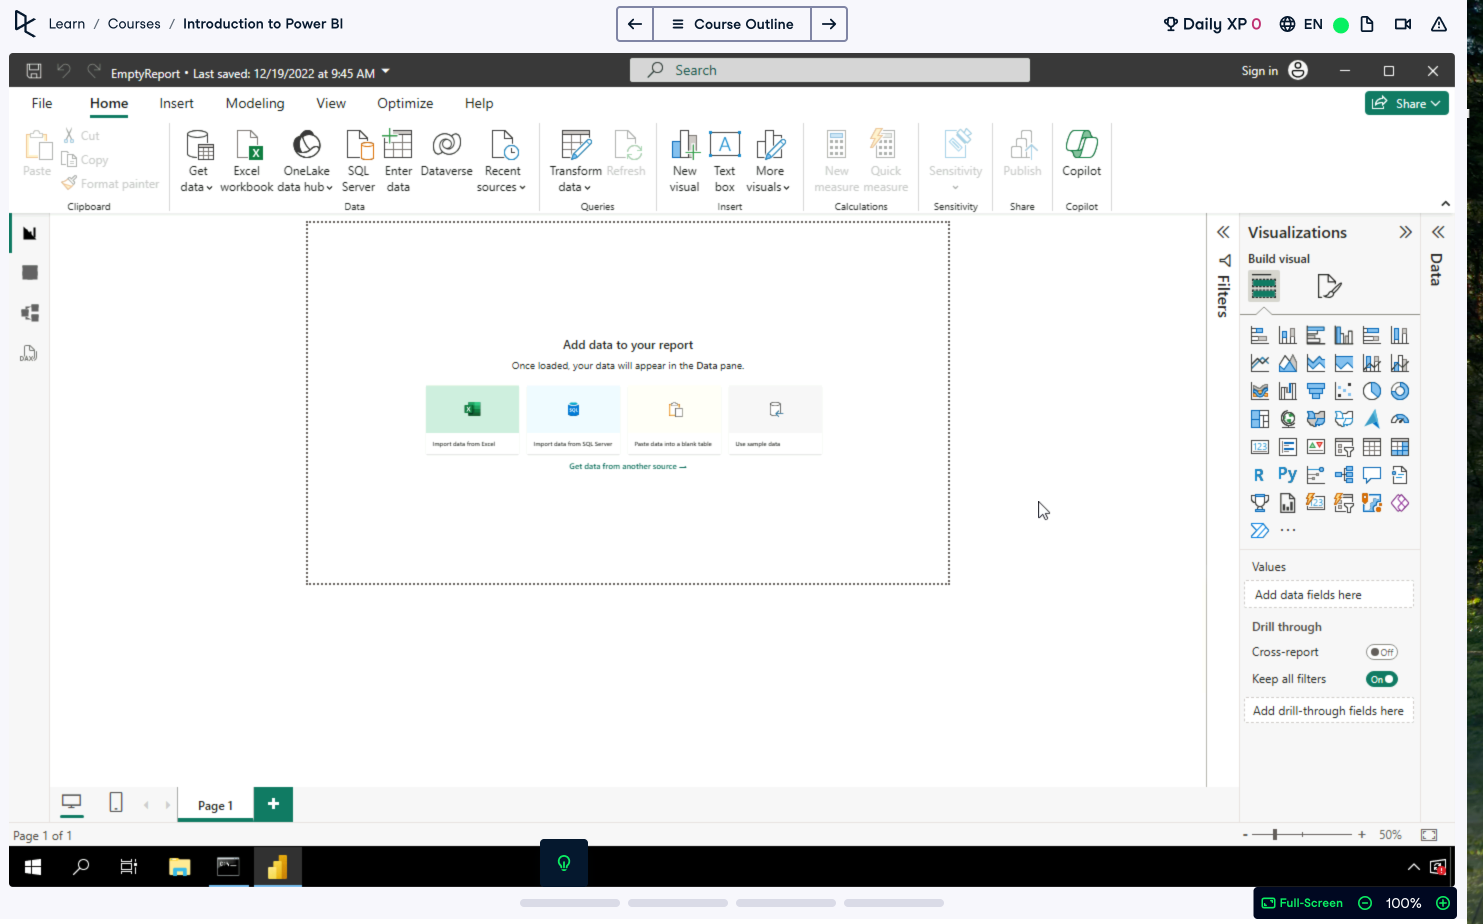Click the Build visual icon
This screenshot has width=1483, height=924.
(1264, 287)
